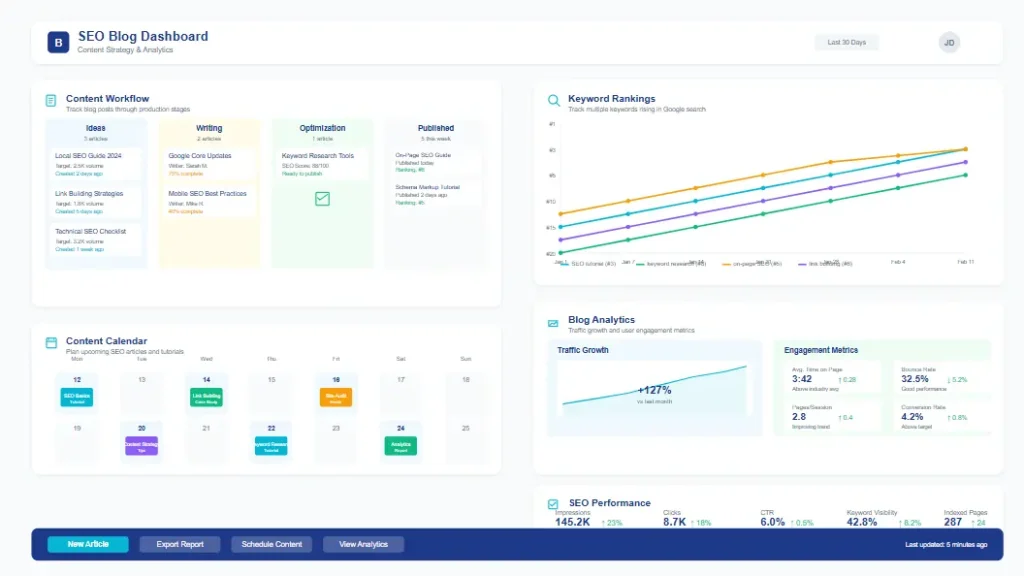Viewport: 1024px width, 576px height.
Task: Expand the Ideas column in Content Workflow
Action: [x=96, y=128]
